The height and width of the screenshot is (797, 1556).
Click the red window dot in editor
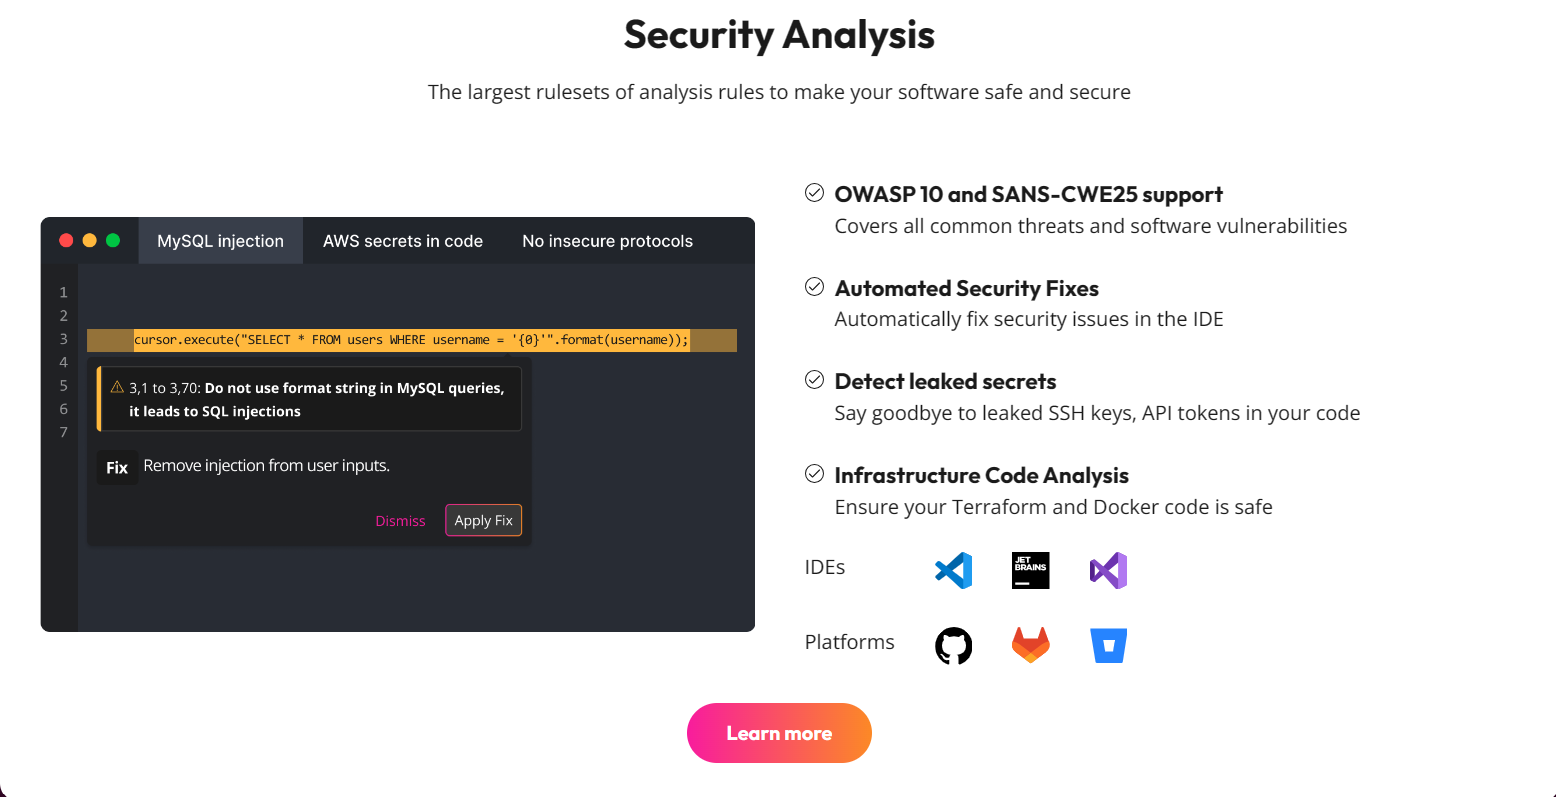[66, 240]
